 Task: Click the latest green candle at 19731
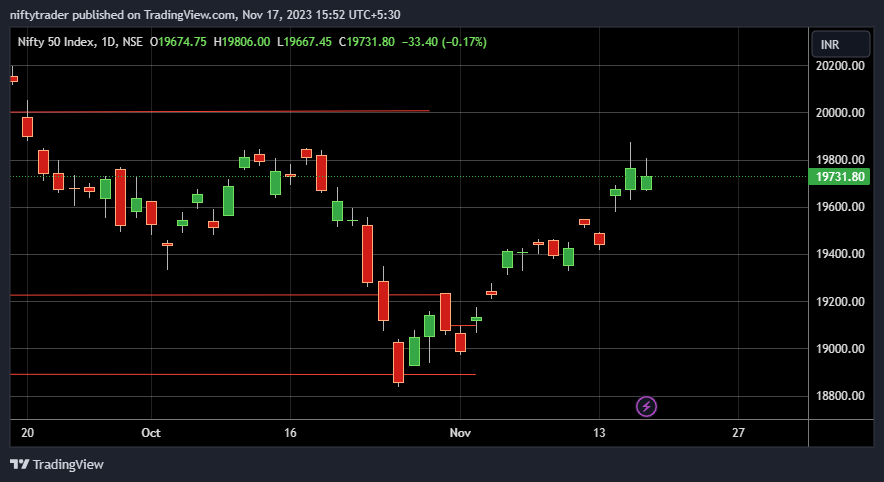(x=646, y=183)
